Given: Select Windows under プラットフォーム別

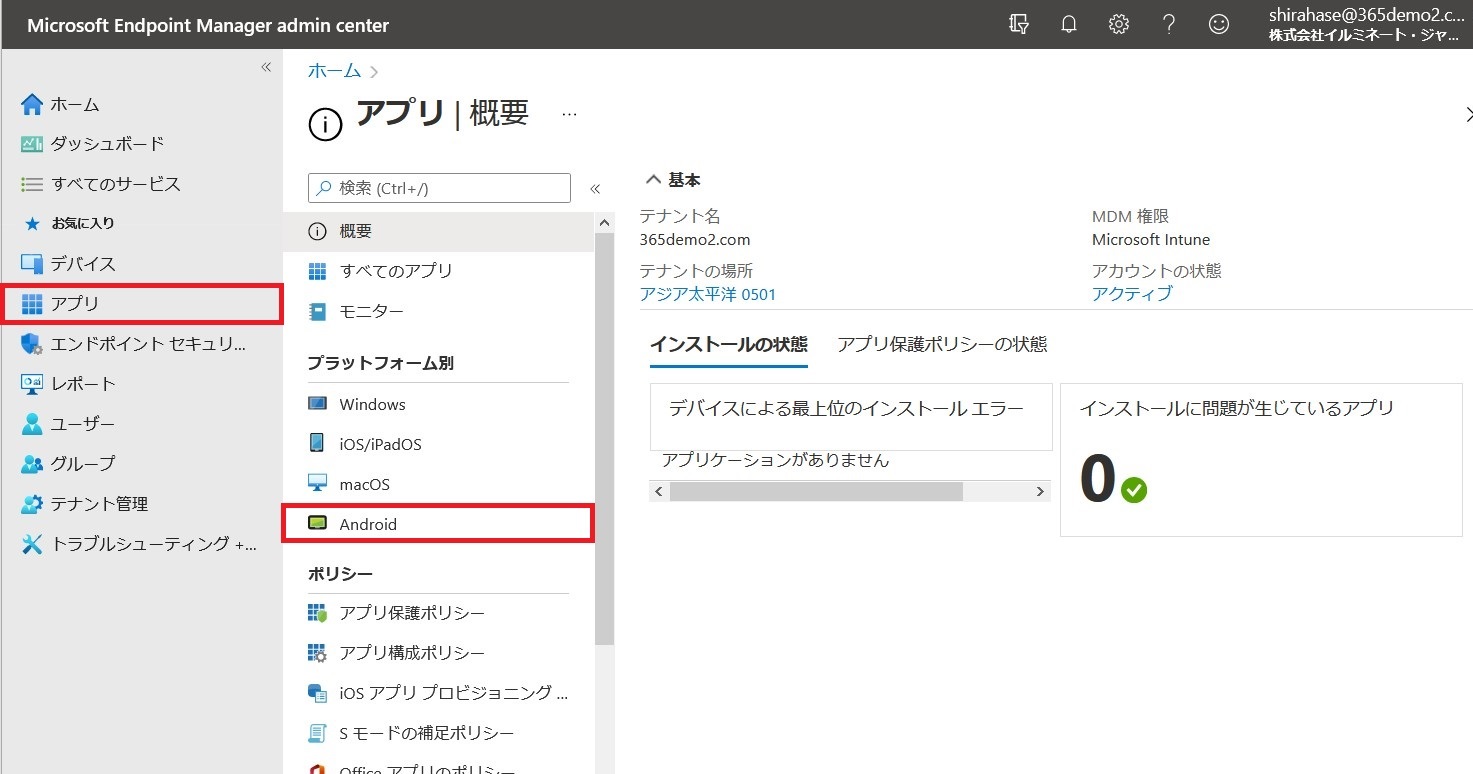Looking at the screenshot, I should [372, 404].
